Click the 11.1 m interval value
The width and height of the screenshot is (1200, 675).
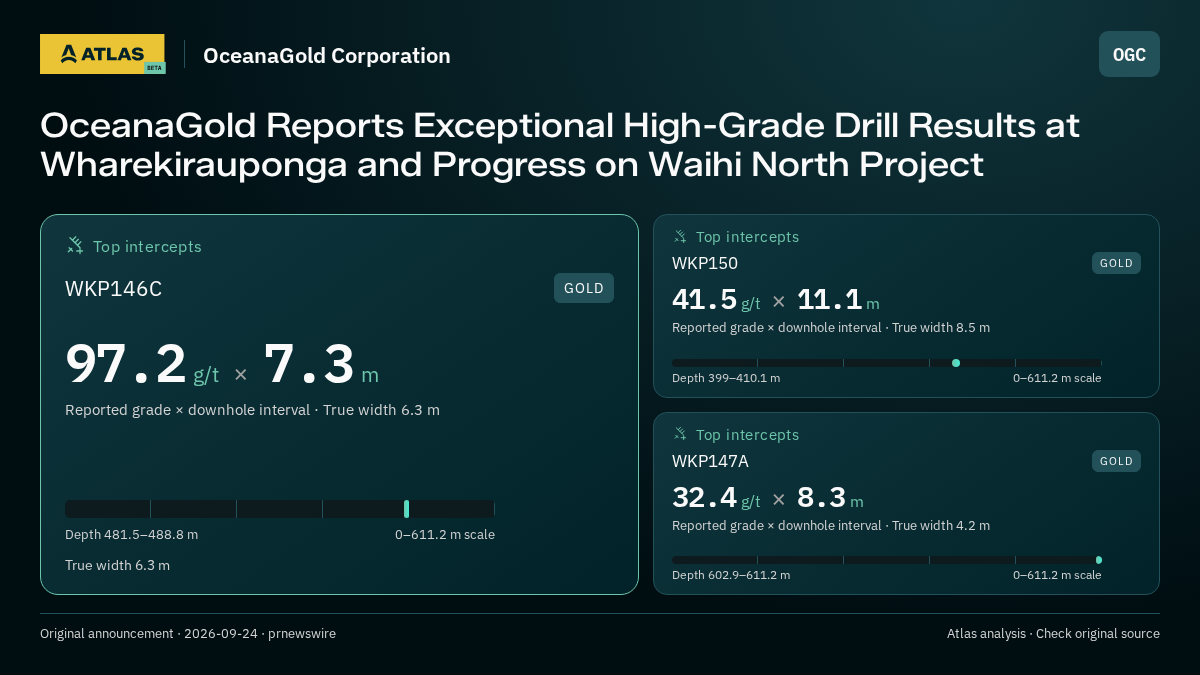(x=838, y=300)
